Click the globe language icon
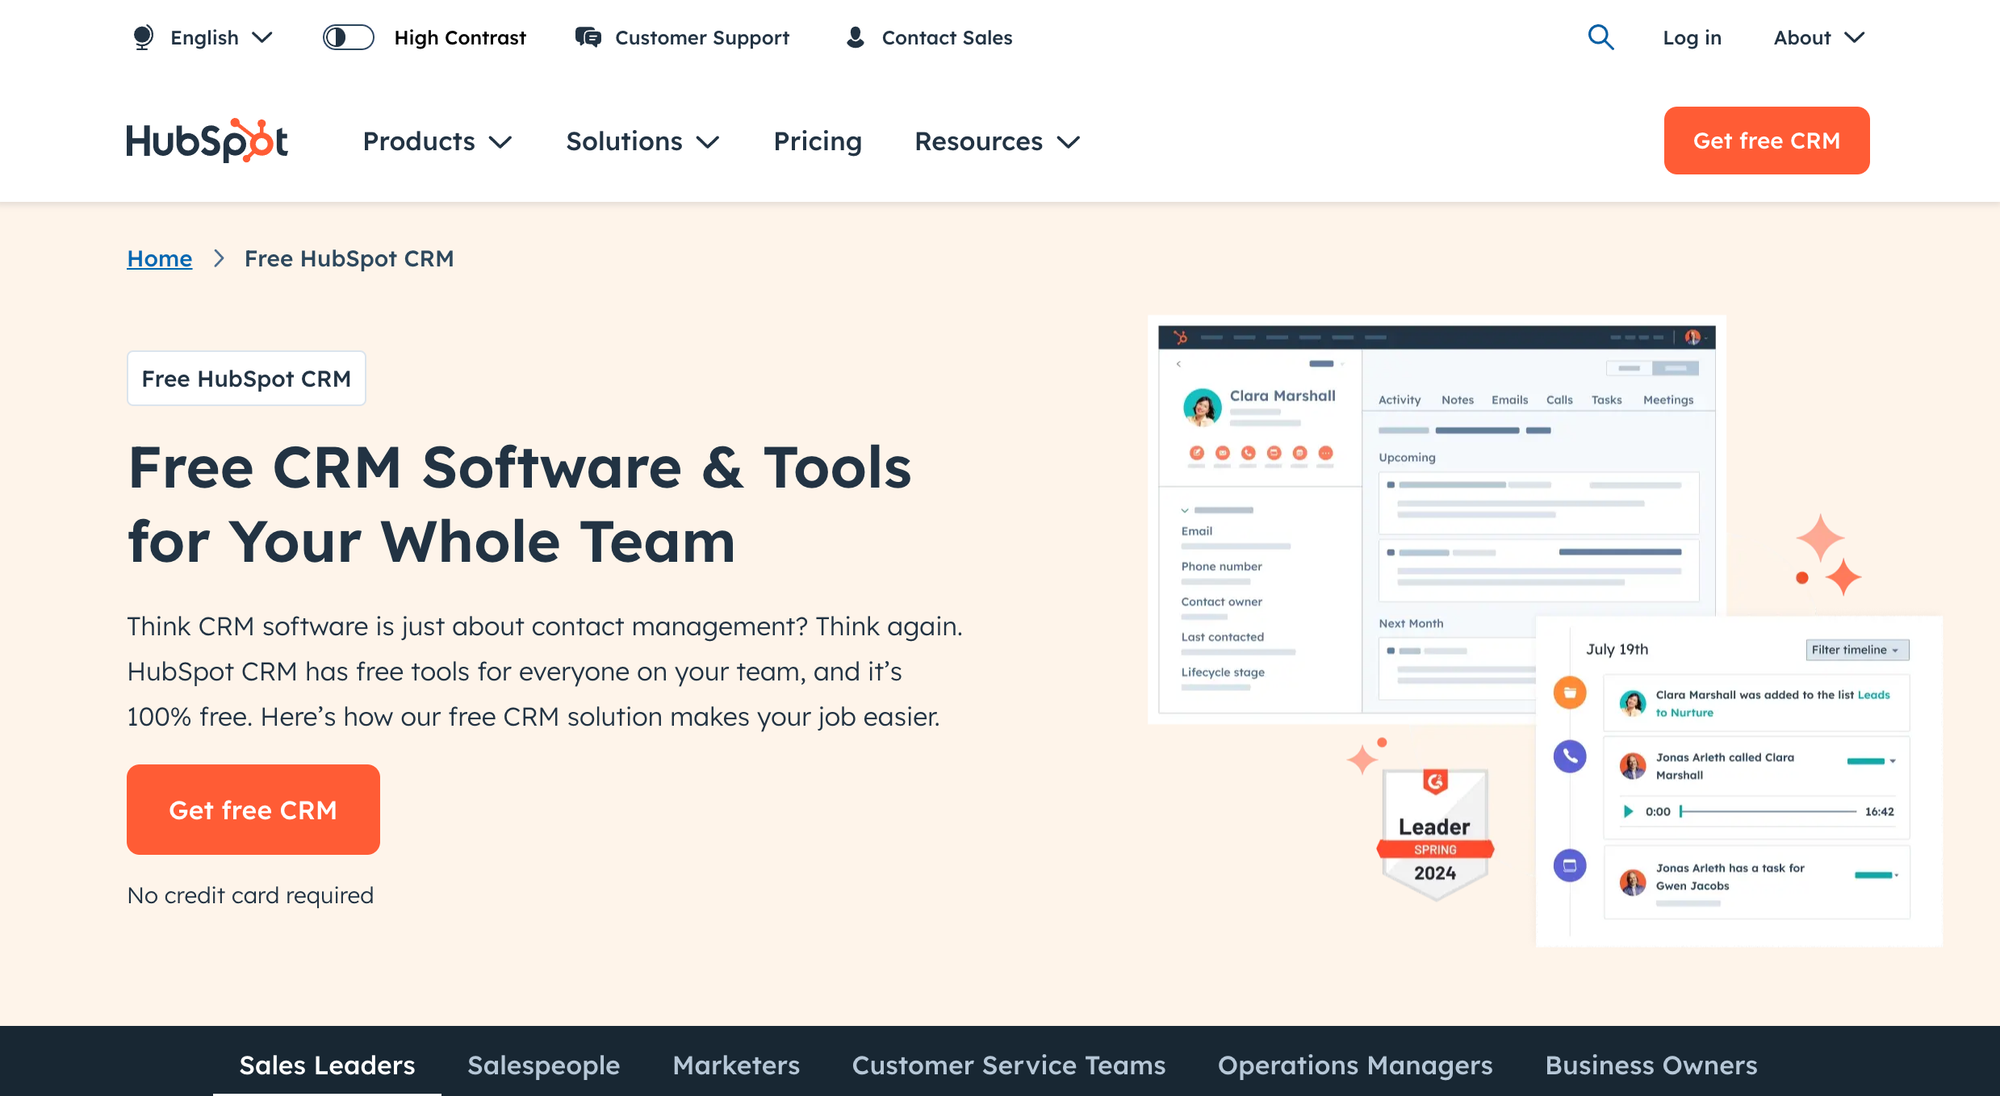The width and height of the screenshot is (2000, 1096). tap(143, 38)
